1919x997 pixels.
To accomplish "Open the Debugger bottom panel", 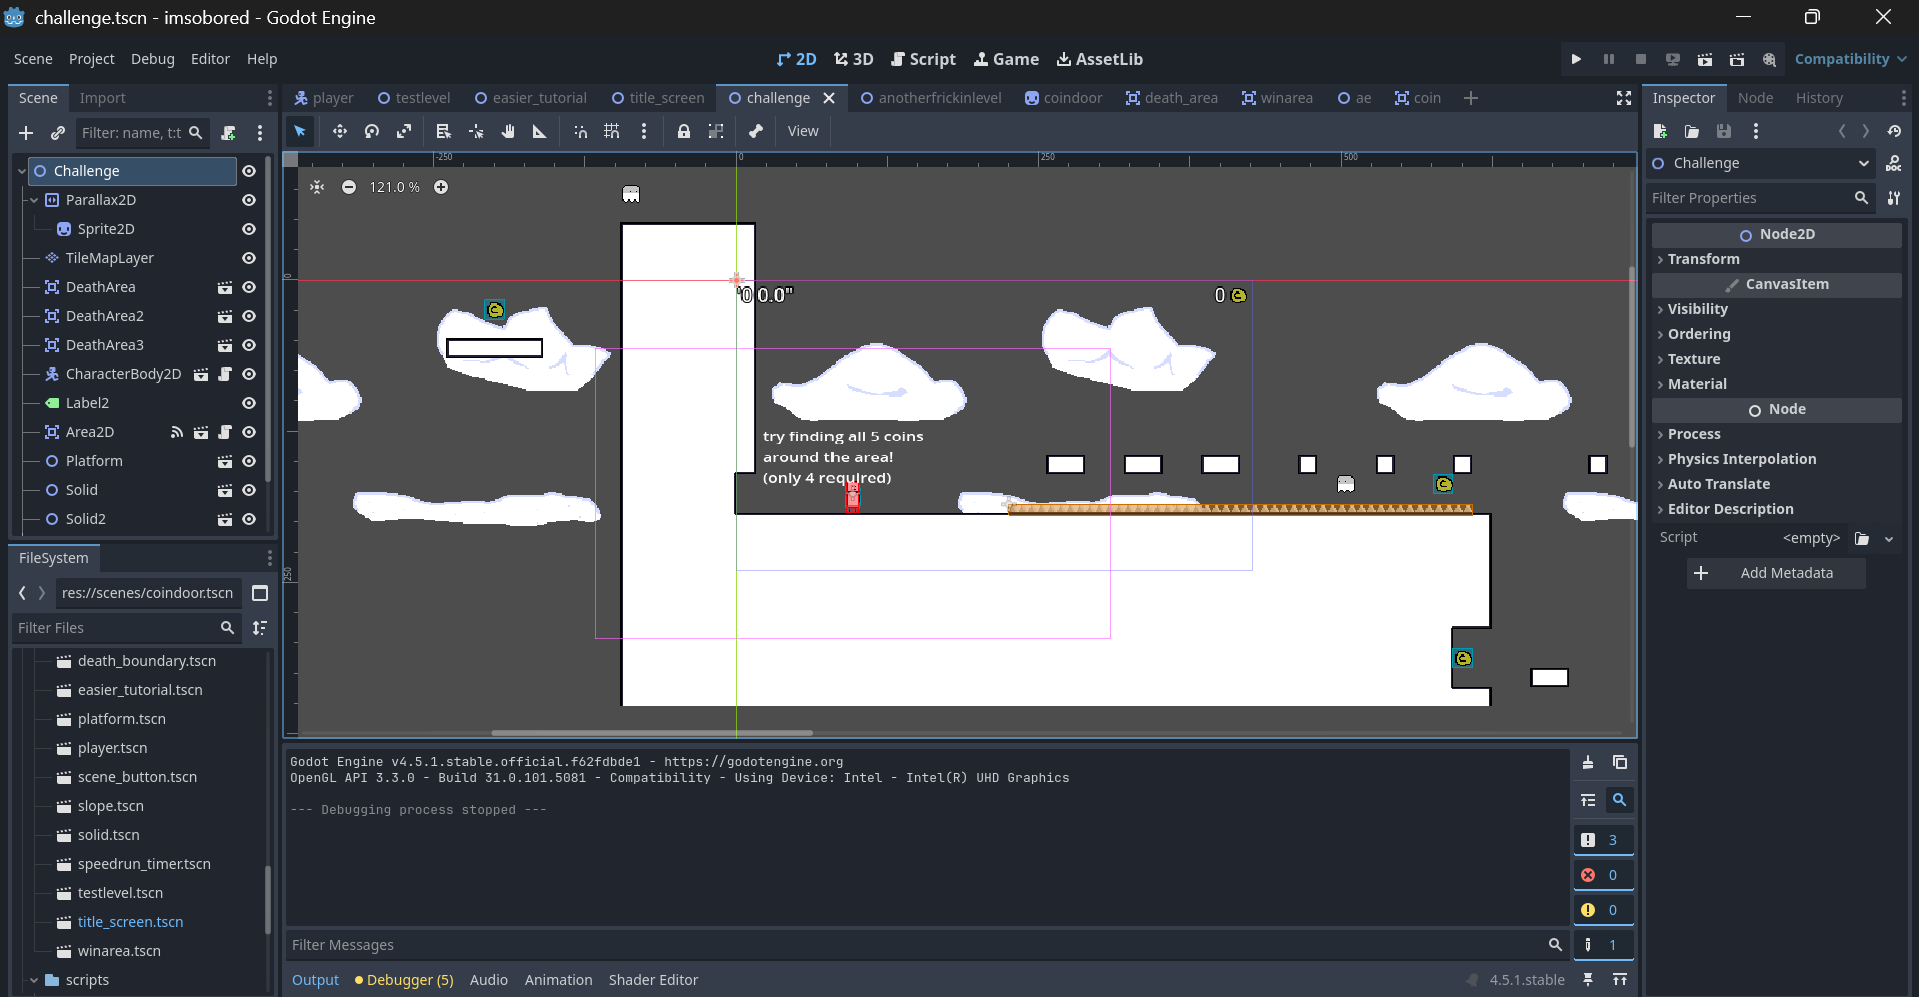I will tap(409, 980).
